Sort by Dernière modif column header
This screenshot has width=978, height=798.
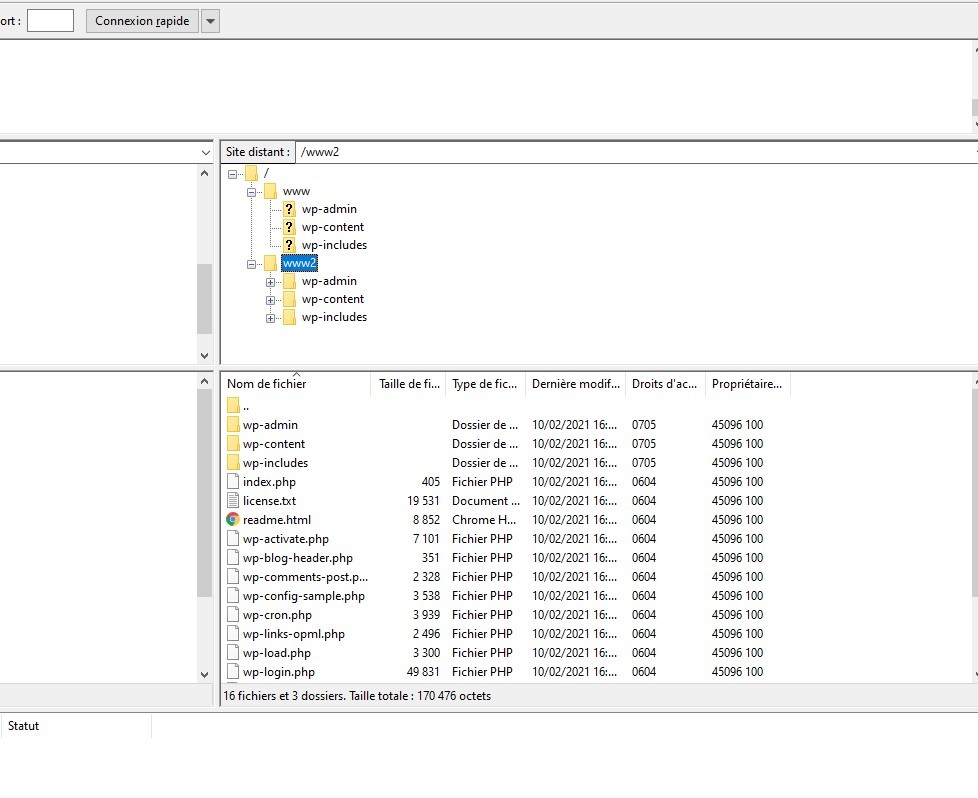(x=575, y=384)
